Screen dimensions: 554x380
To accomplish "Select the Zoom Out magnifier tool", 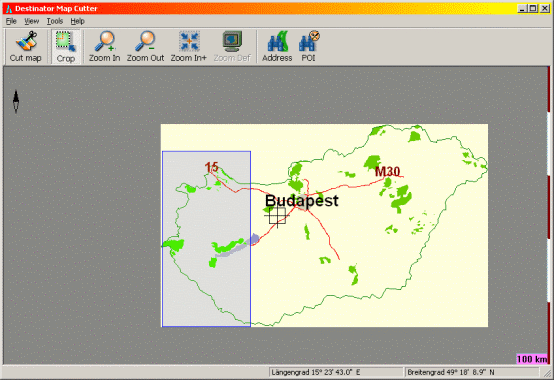I will coord(146,47).
